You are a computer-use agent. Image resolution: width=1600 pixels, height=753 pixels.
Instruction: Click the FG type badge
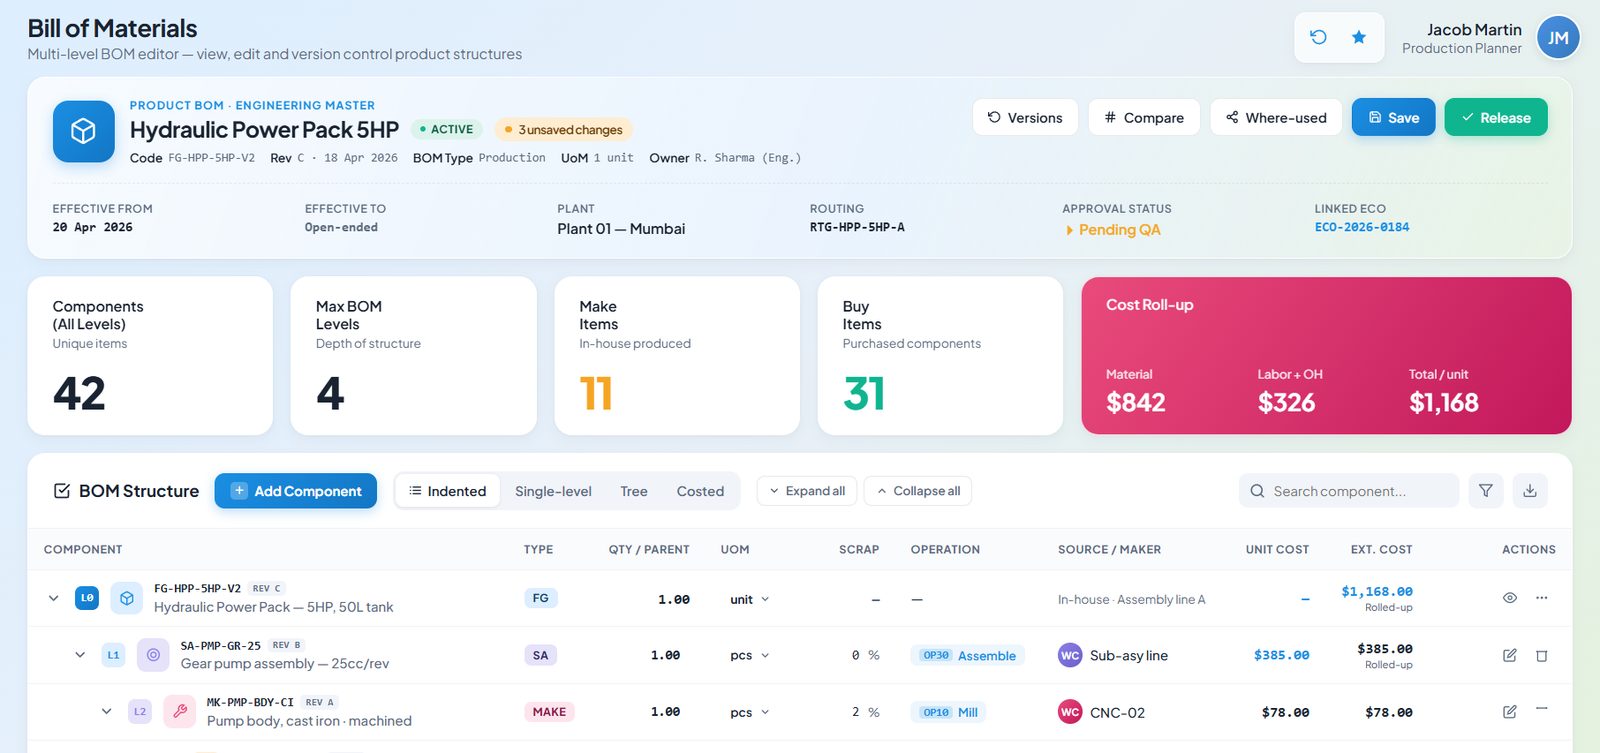tap(541, 598)
